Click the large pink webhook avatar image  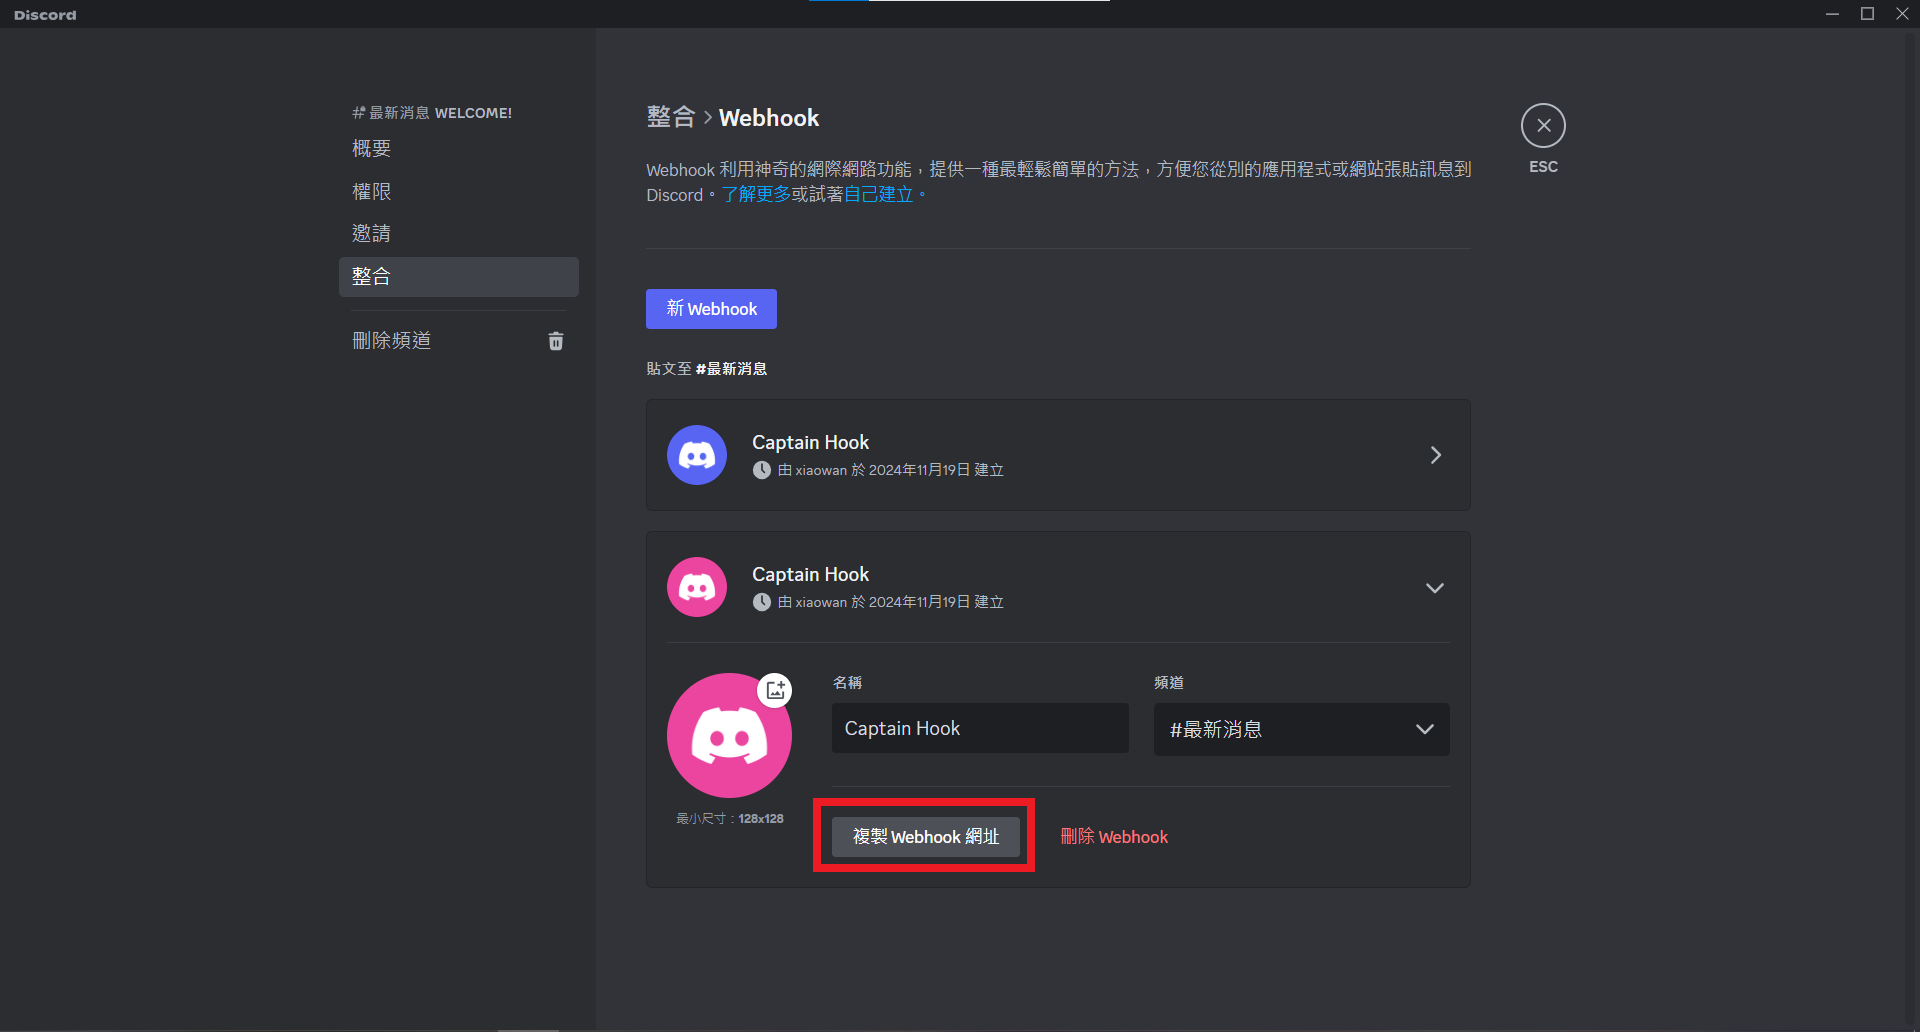point(729,735)
